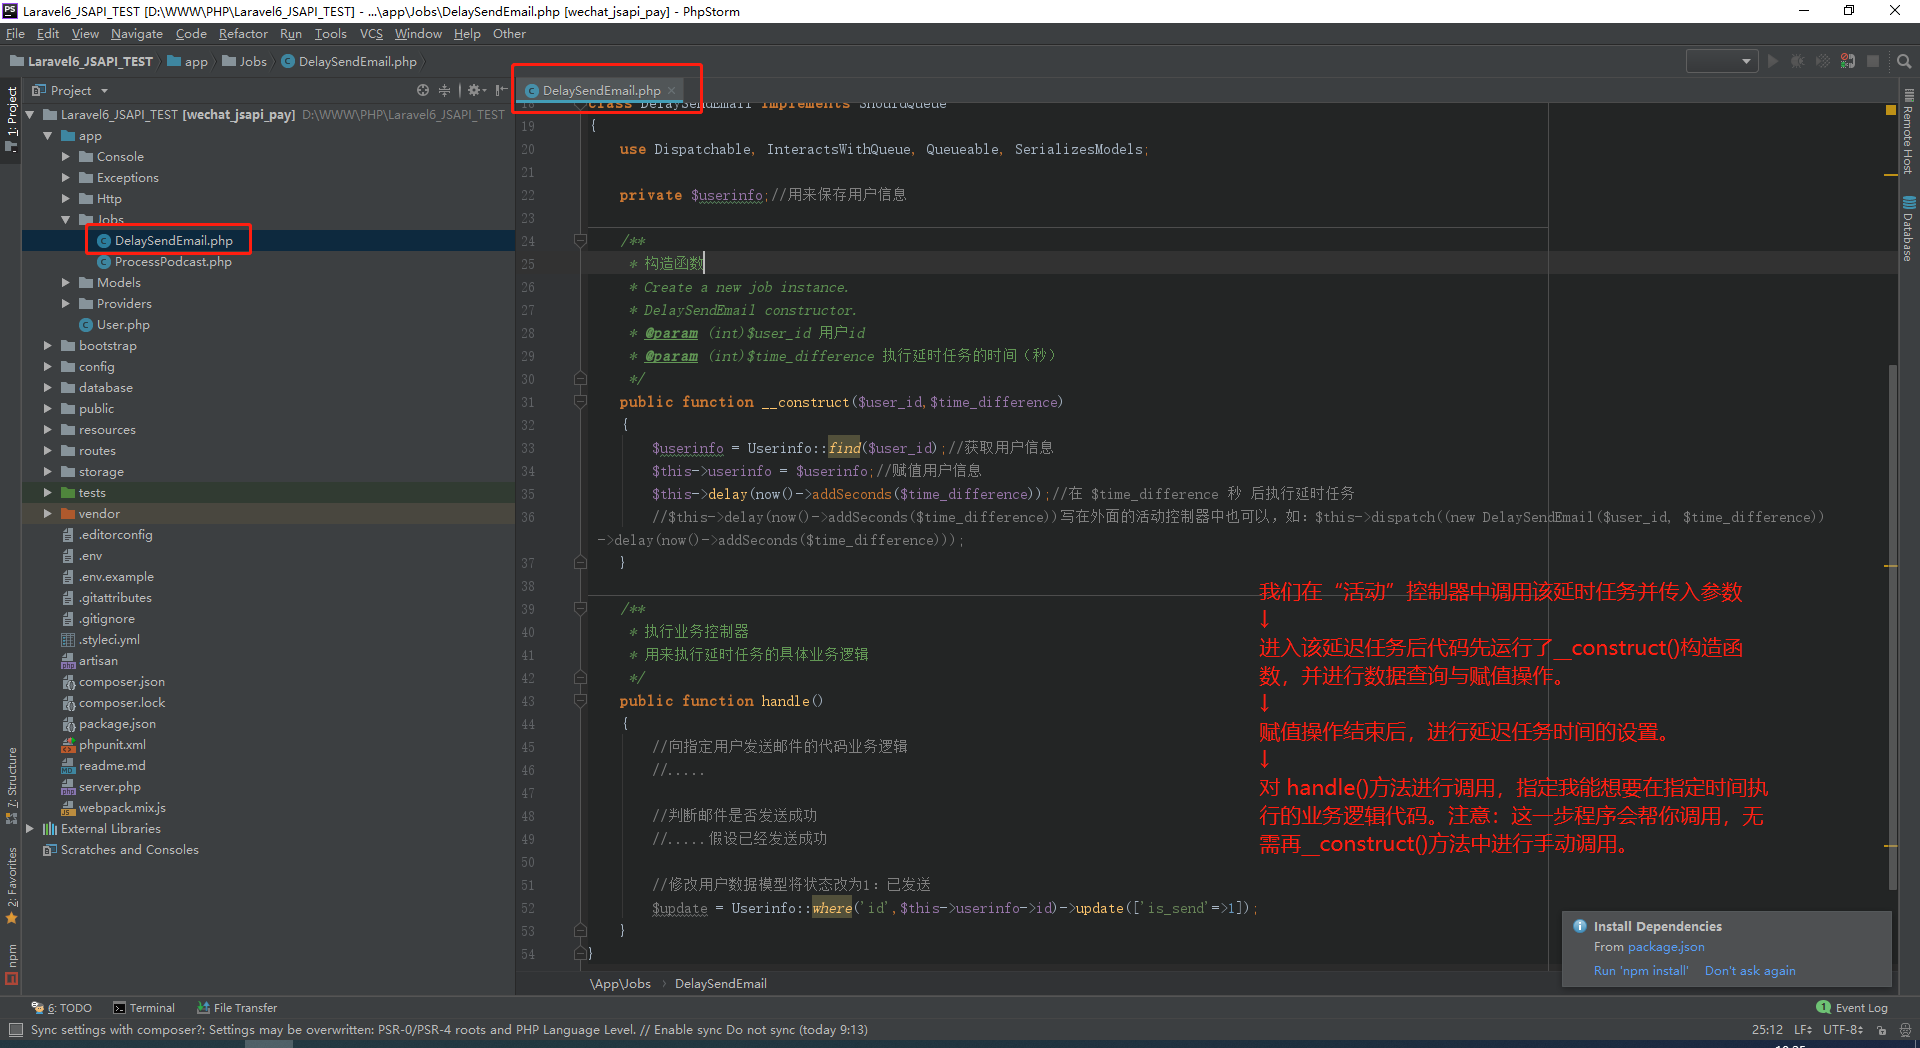Viewport: 1920px width, 1048px height.
Task: Select webpack.mix.js file
Action: point(122,808)
